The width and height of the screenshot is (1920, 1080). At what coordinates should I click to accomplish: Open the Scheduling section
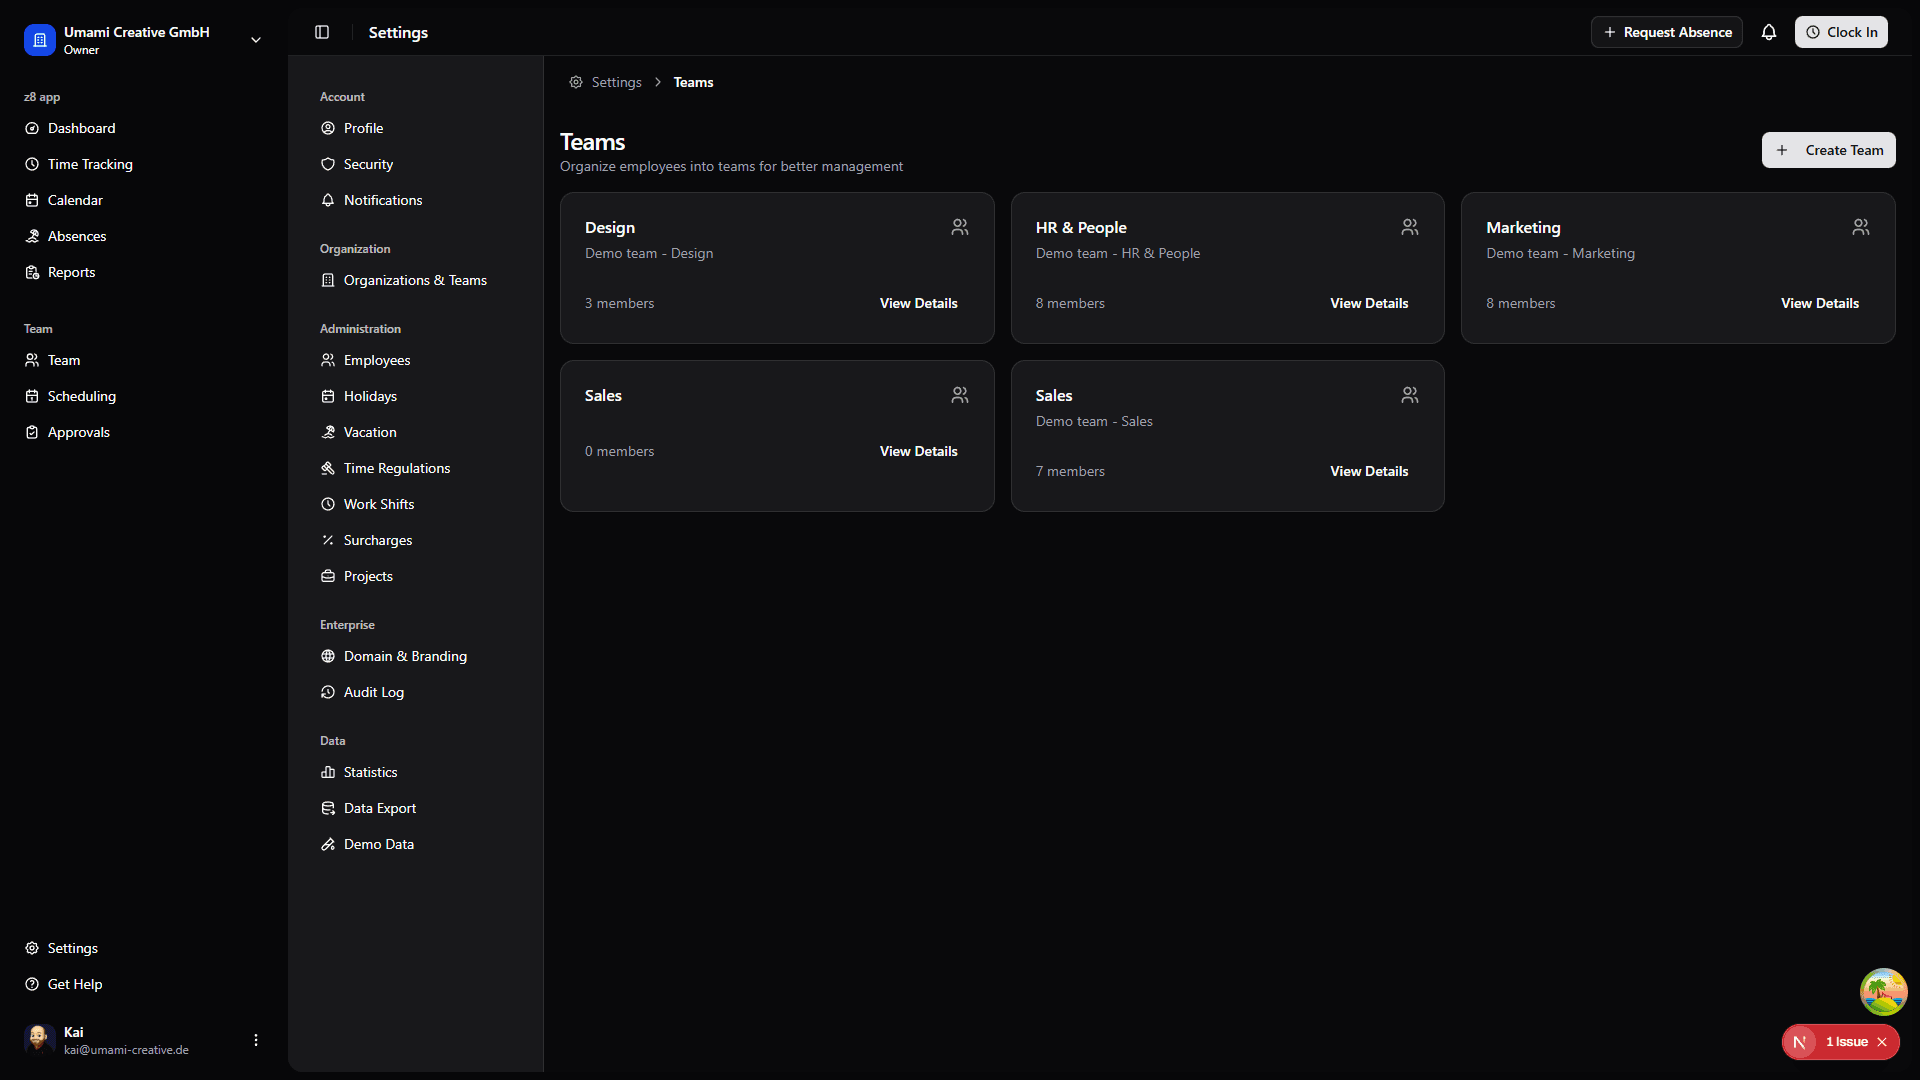click(x=81, y=396)
